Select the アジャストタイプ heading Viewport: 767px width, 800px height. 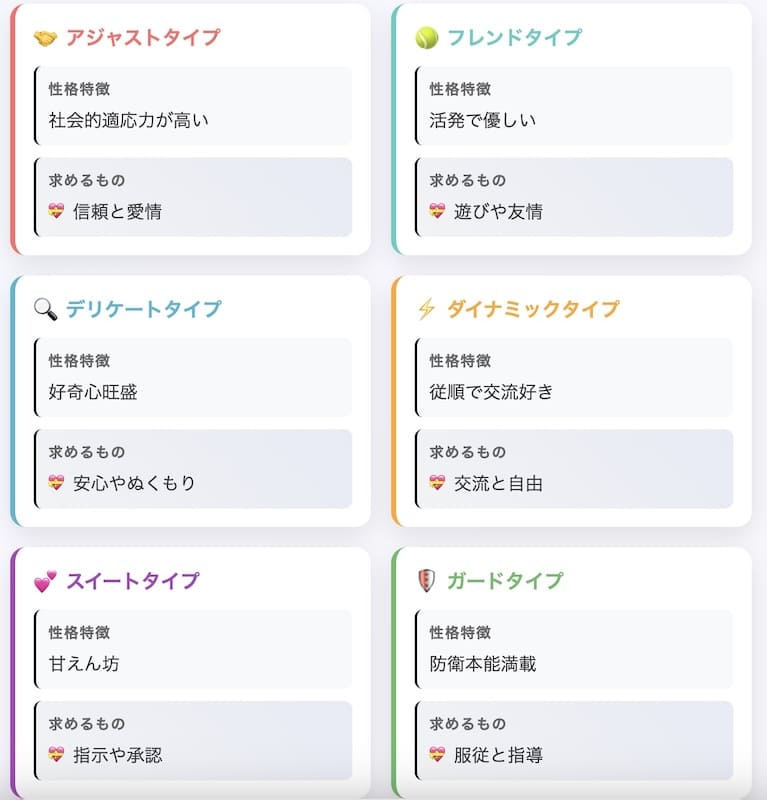[x=143, y=38]
